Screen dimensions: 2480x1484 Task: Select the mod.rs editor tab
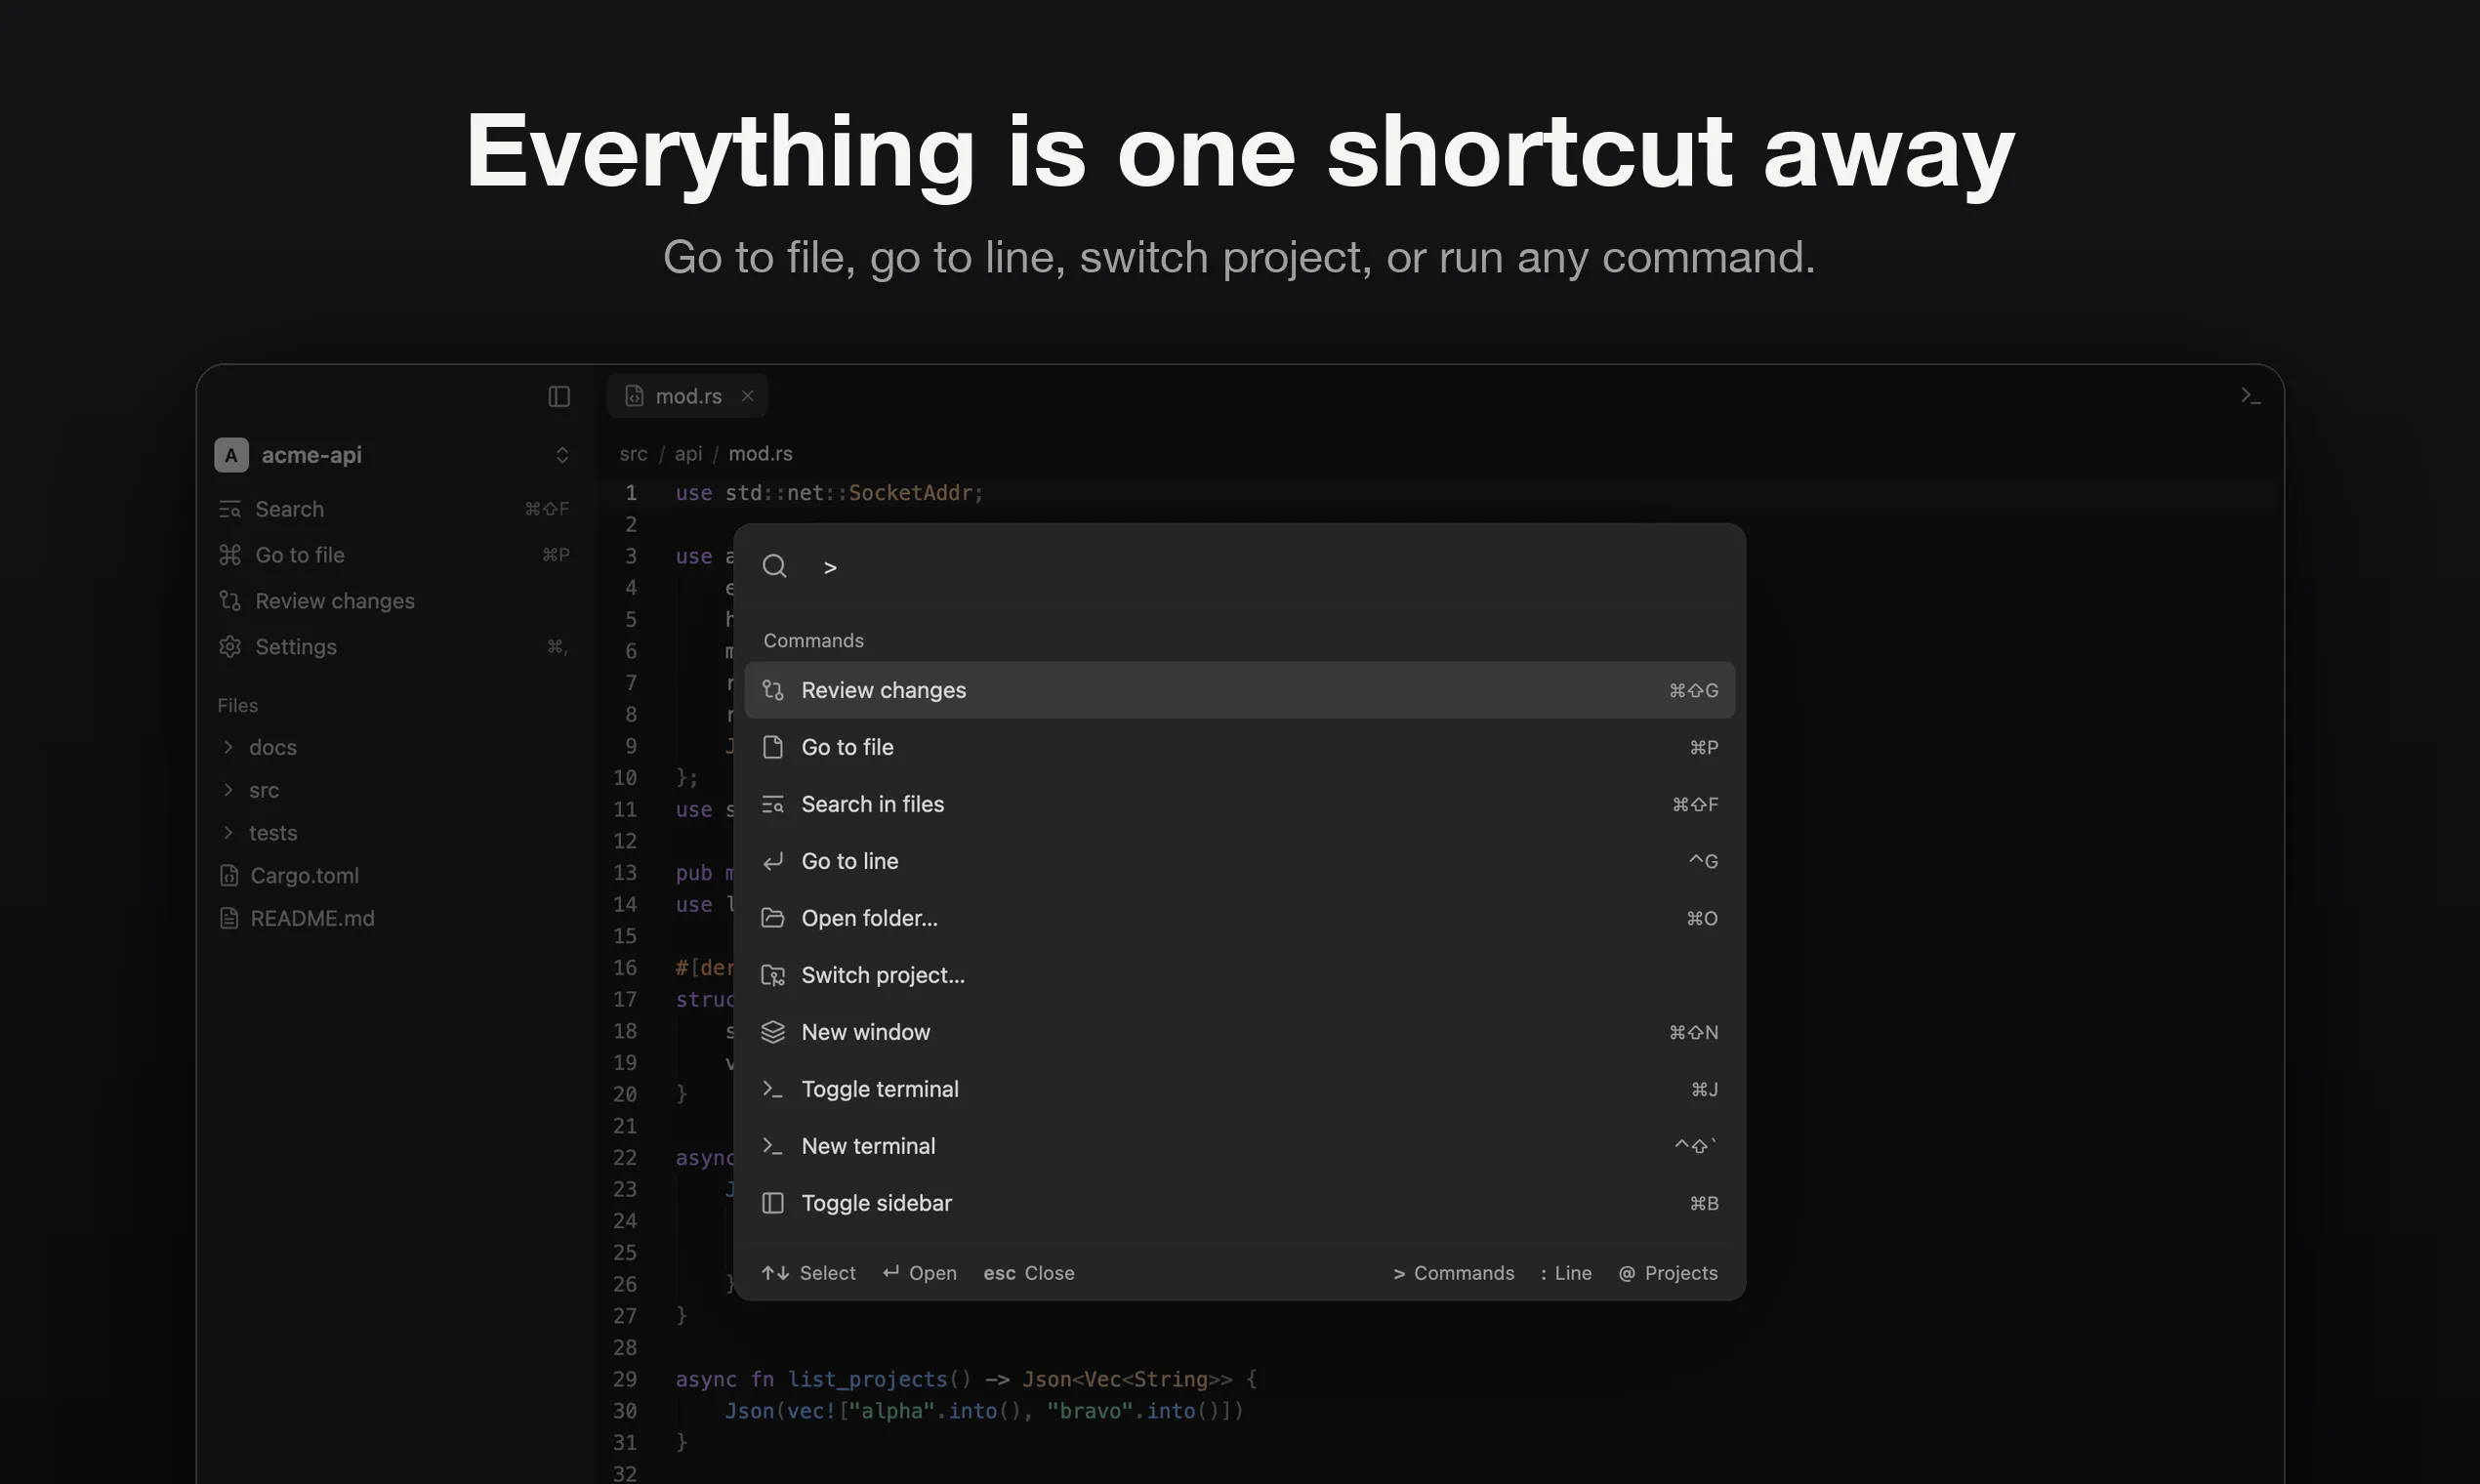(687, 396)
